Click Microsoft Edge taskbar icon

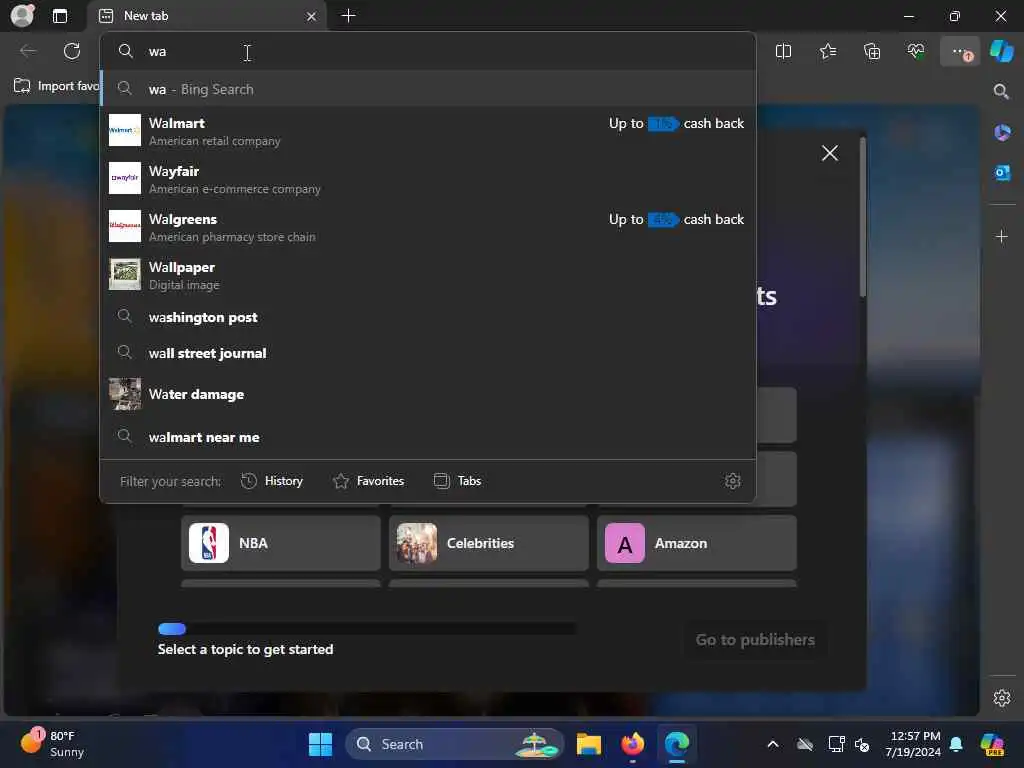pyautogui.click(x=677, y=744)
